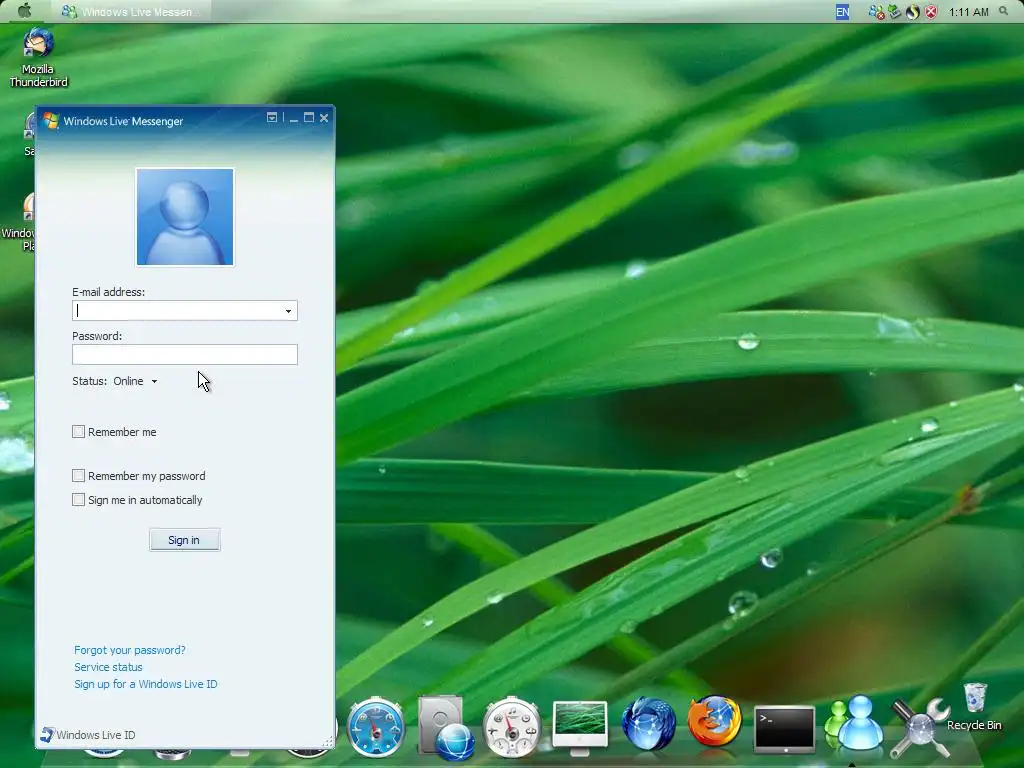1024x768 pixels.
Task: Open the wrench and screwdriver utilities dock icon
Action: pos(919,728)
